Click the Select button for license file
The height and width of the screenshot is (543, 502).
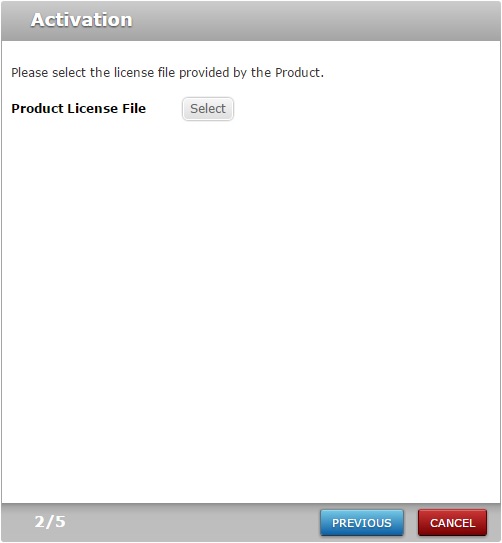pos(208,109)
